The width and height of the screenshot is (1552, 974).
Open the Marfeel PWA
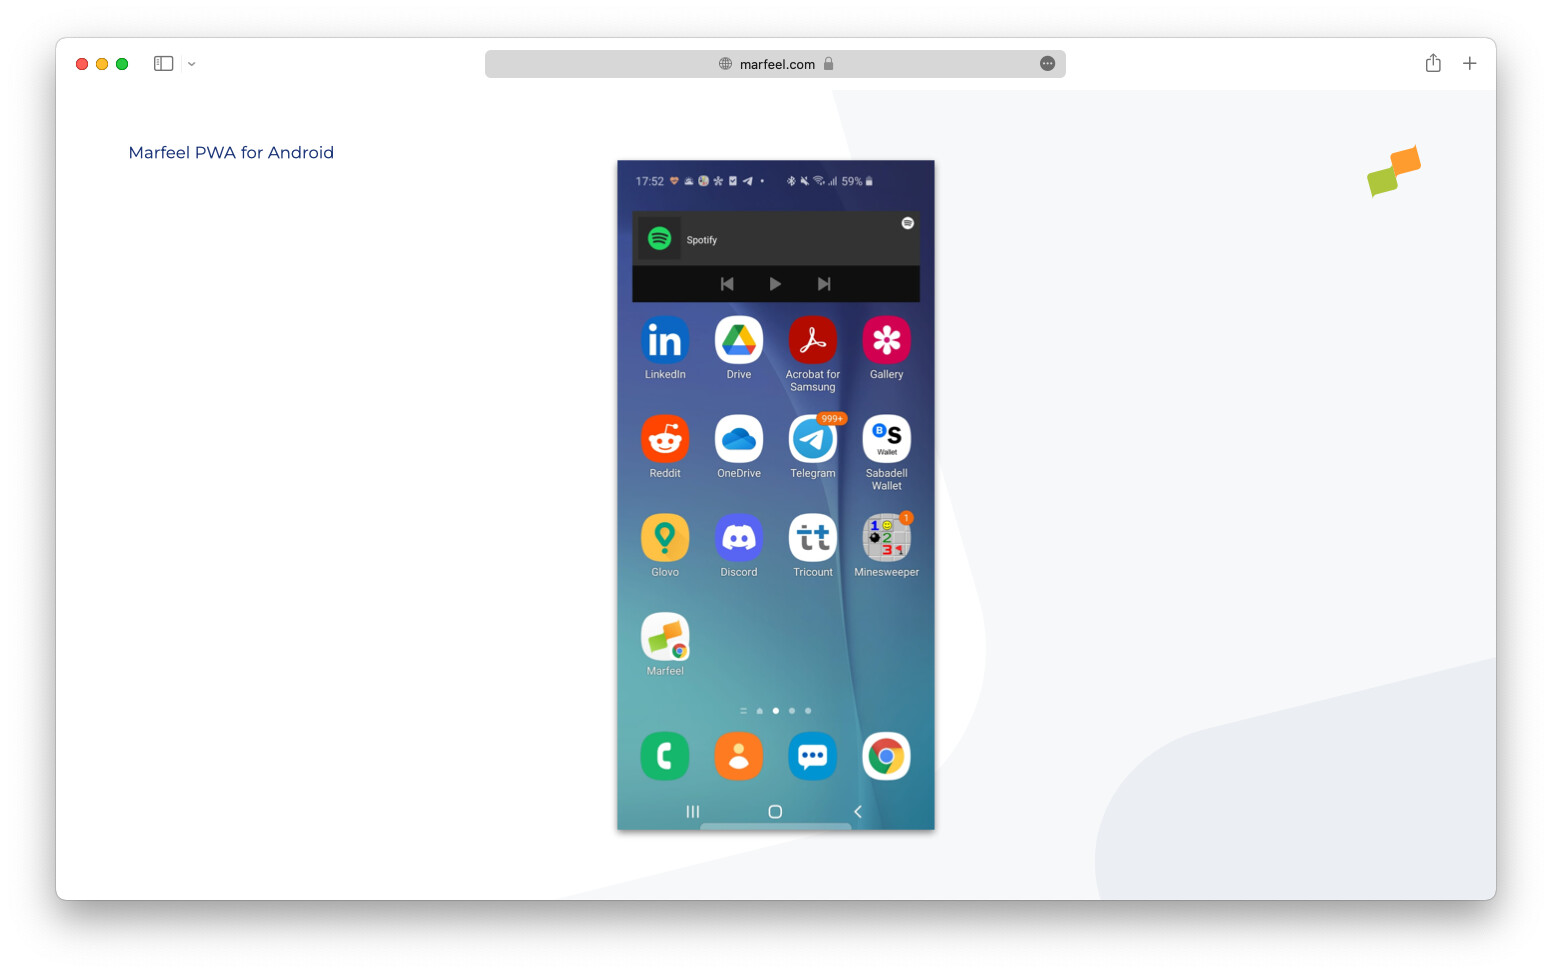pos(664,635)
